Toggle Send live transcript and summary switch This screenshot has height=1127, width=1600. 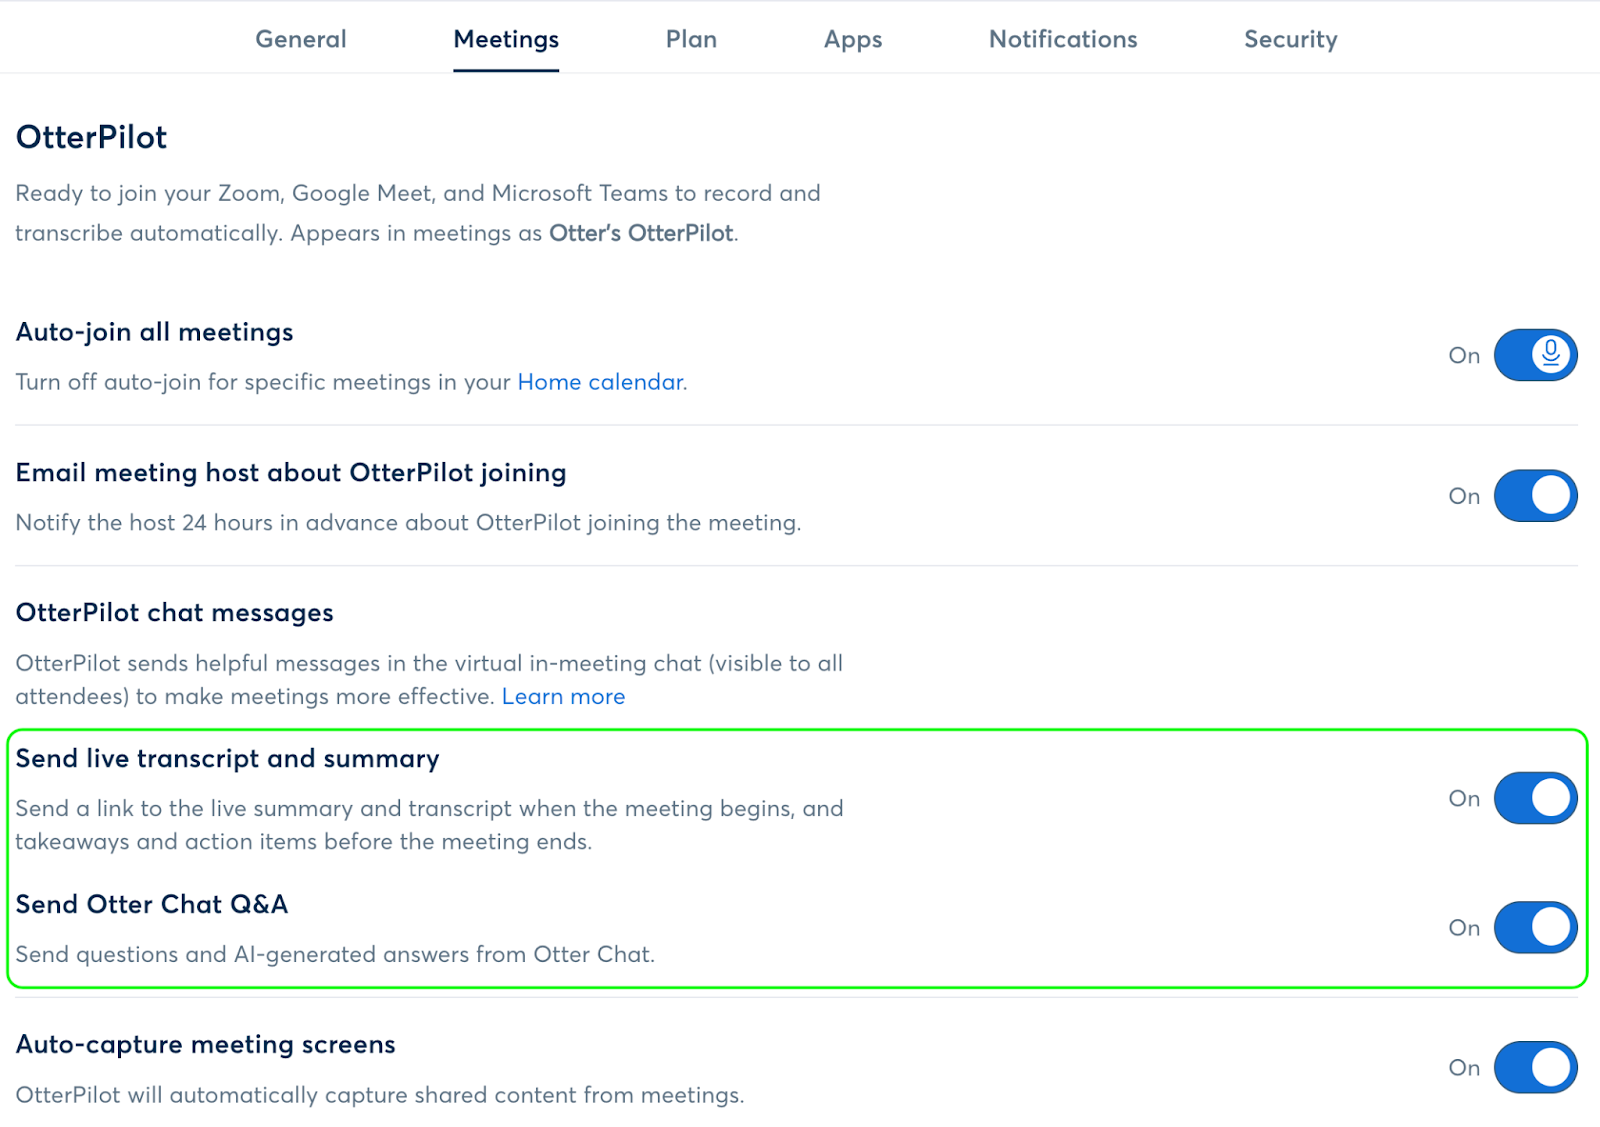tap(1535, 798)
